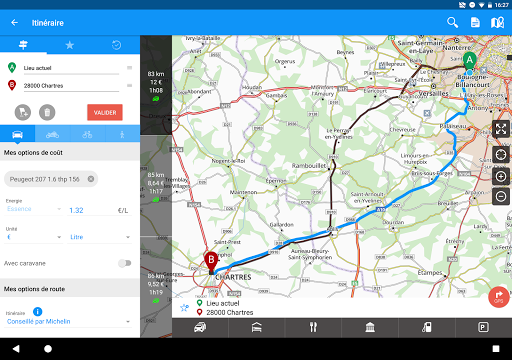Zoom in with the plus button
This screenshot has height=360, width=512.
[501, 176]
